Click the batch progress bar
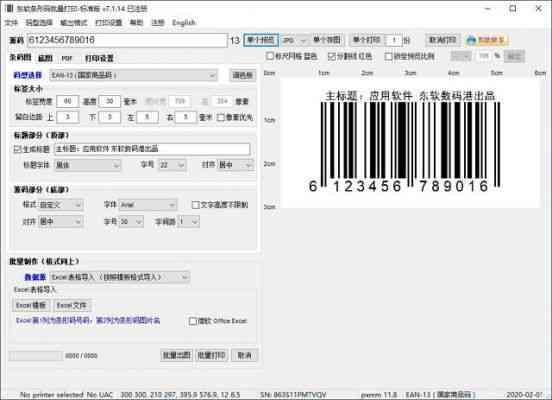This screenshot has height=400, width=552. (x=35, y=356)
